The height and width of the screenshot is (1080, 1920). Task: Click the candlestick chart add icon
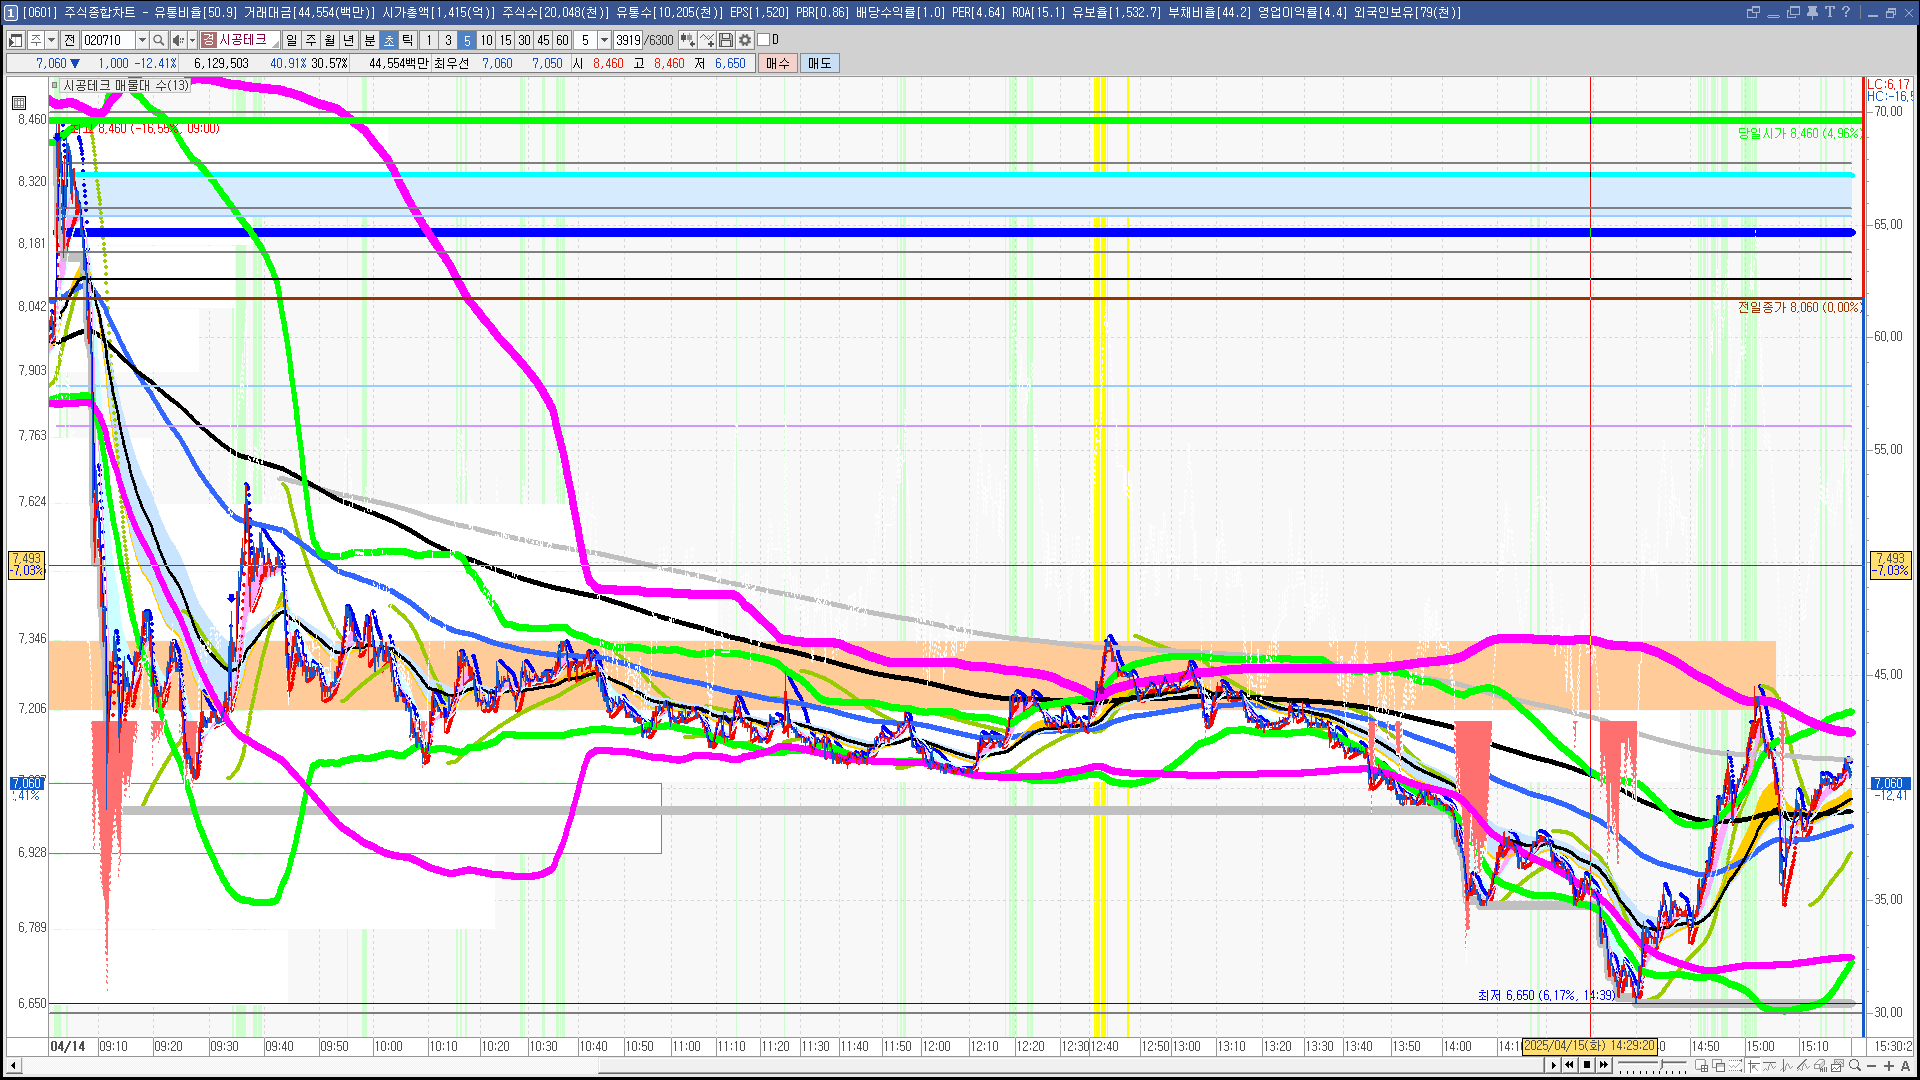click(x=687, y=40)
